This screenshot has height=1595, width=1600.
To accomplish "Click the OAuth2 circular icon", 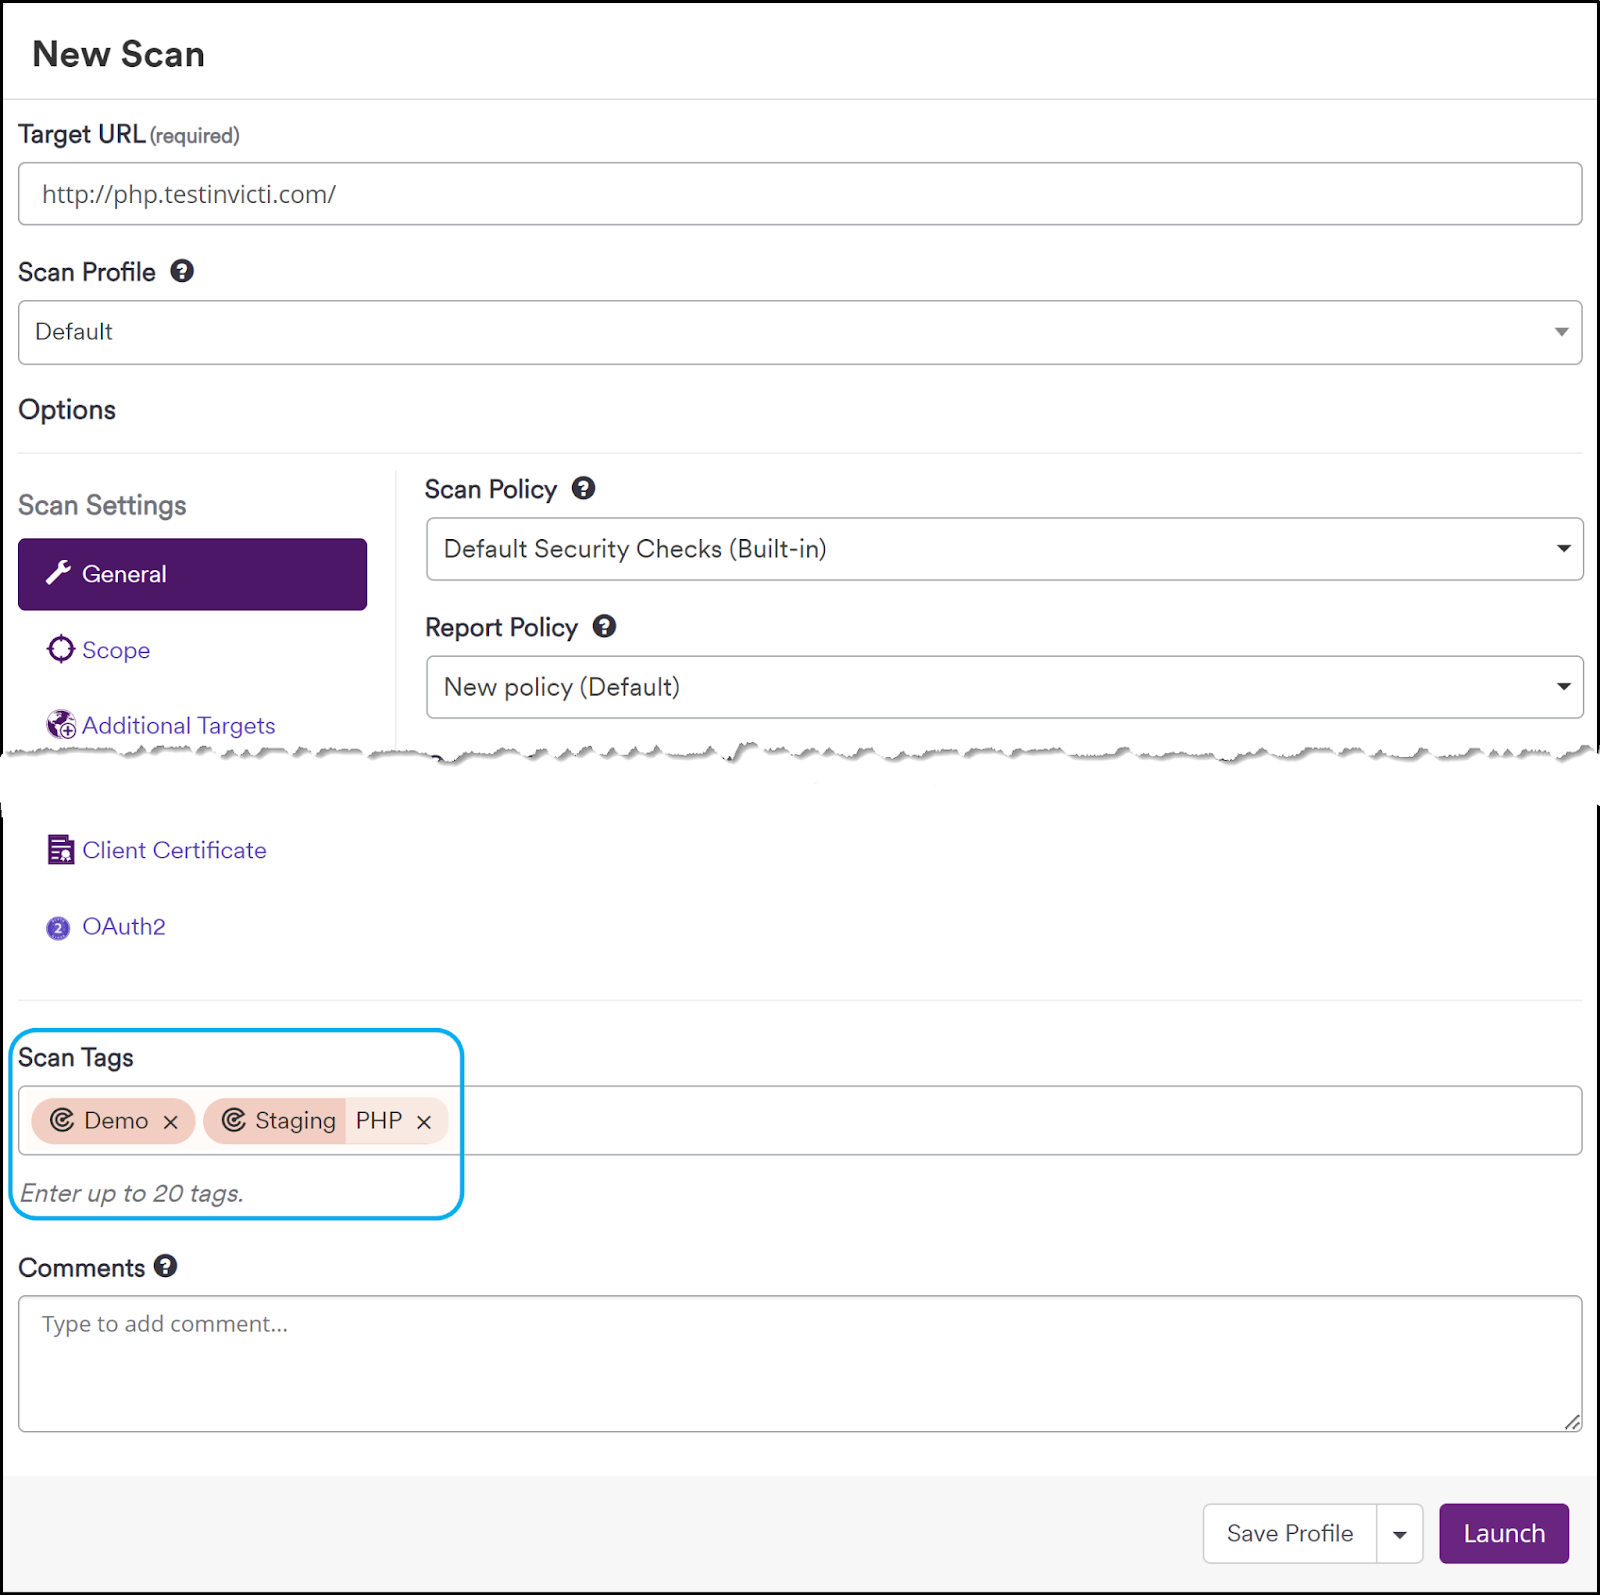I will [x=58, y=927].
